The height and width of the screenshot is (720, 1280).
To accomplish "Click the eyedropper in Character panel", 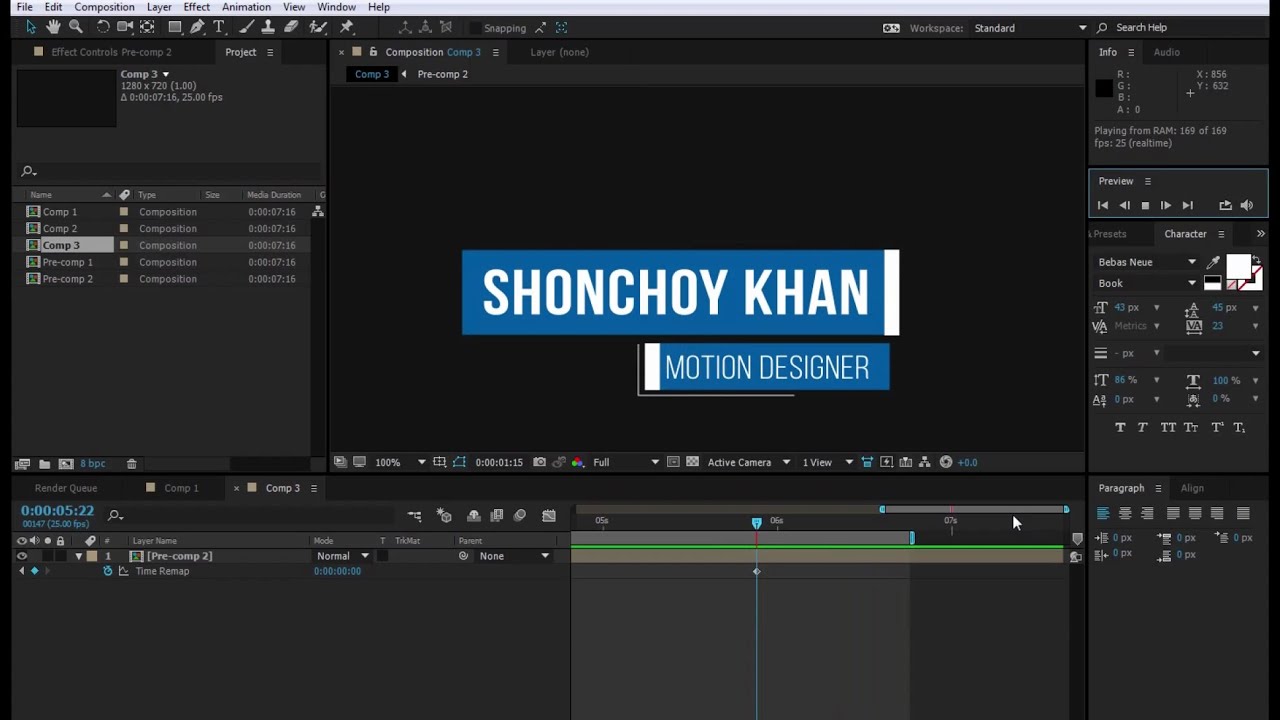I will pos(1214,263).
